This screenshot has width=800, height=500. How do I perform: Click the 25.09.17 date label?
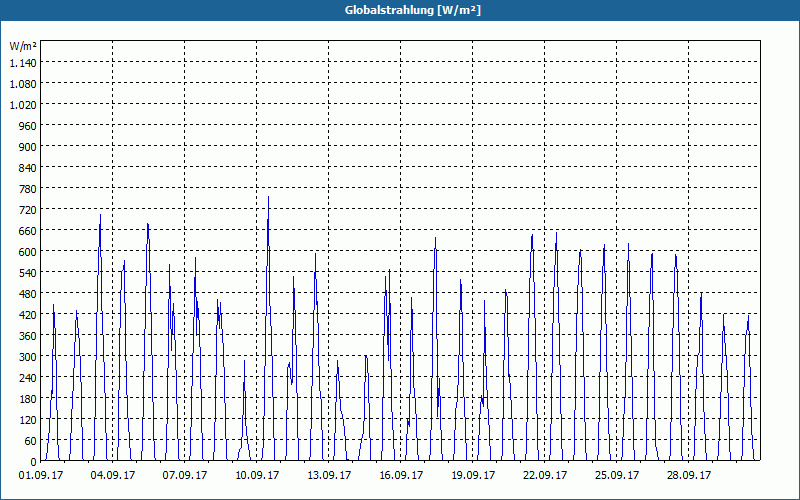[617, 476]
